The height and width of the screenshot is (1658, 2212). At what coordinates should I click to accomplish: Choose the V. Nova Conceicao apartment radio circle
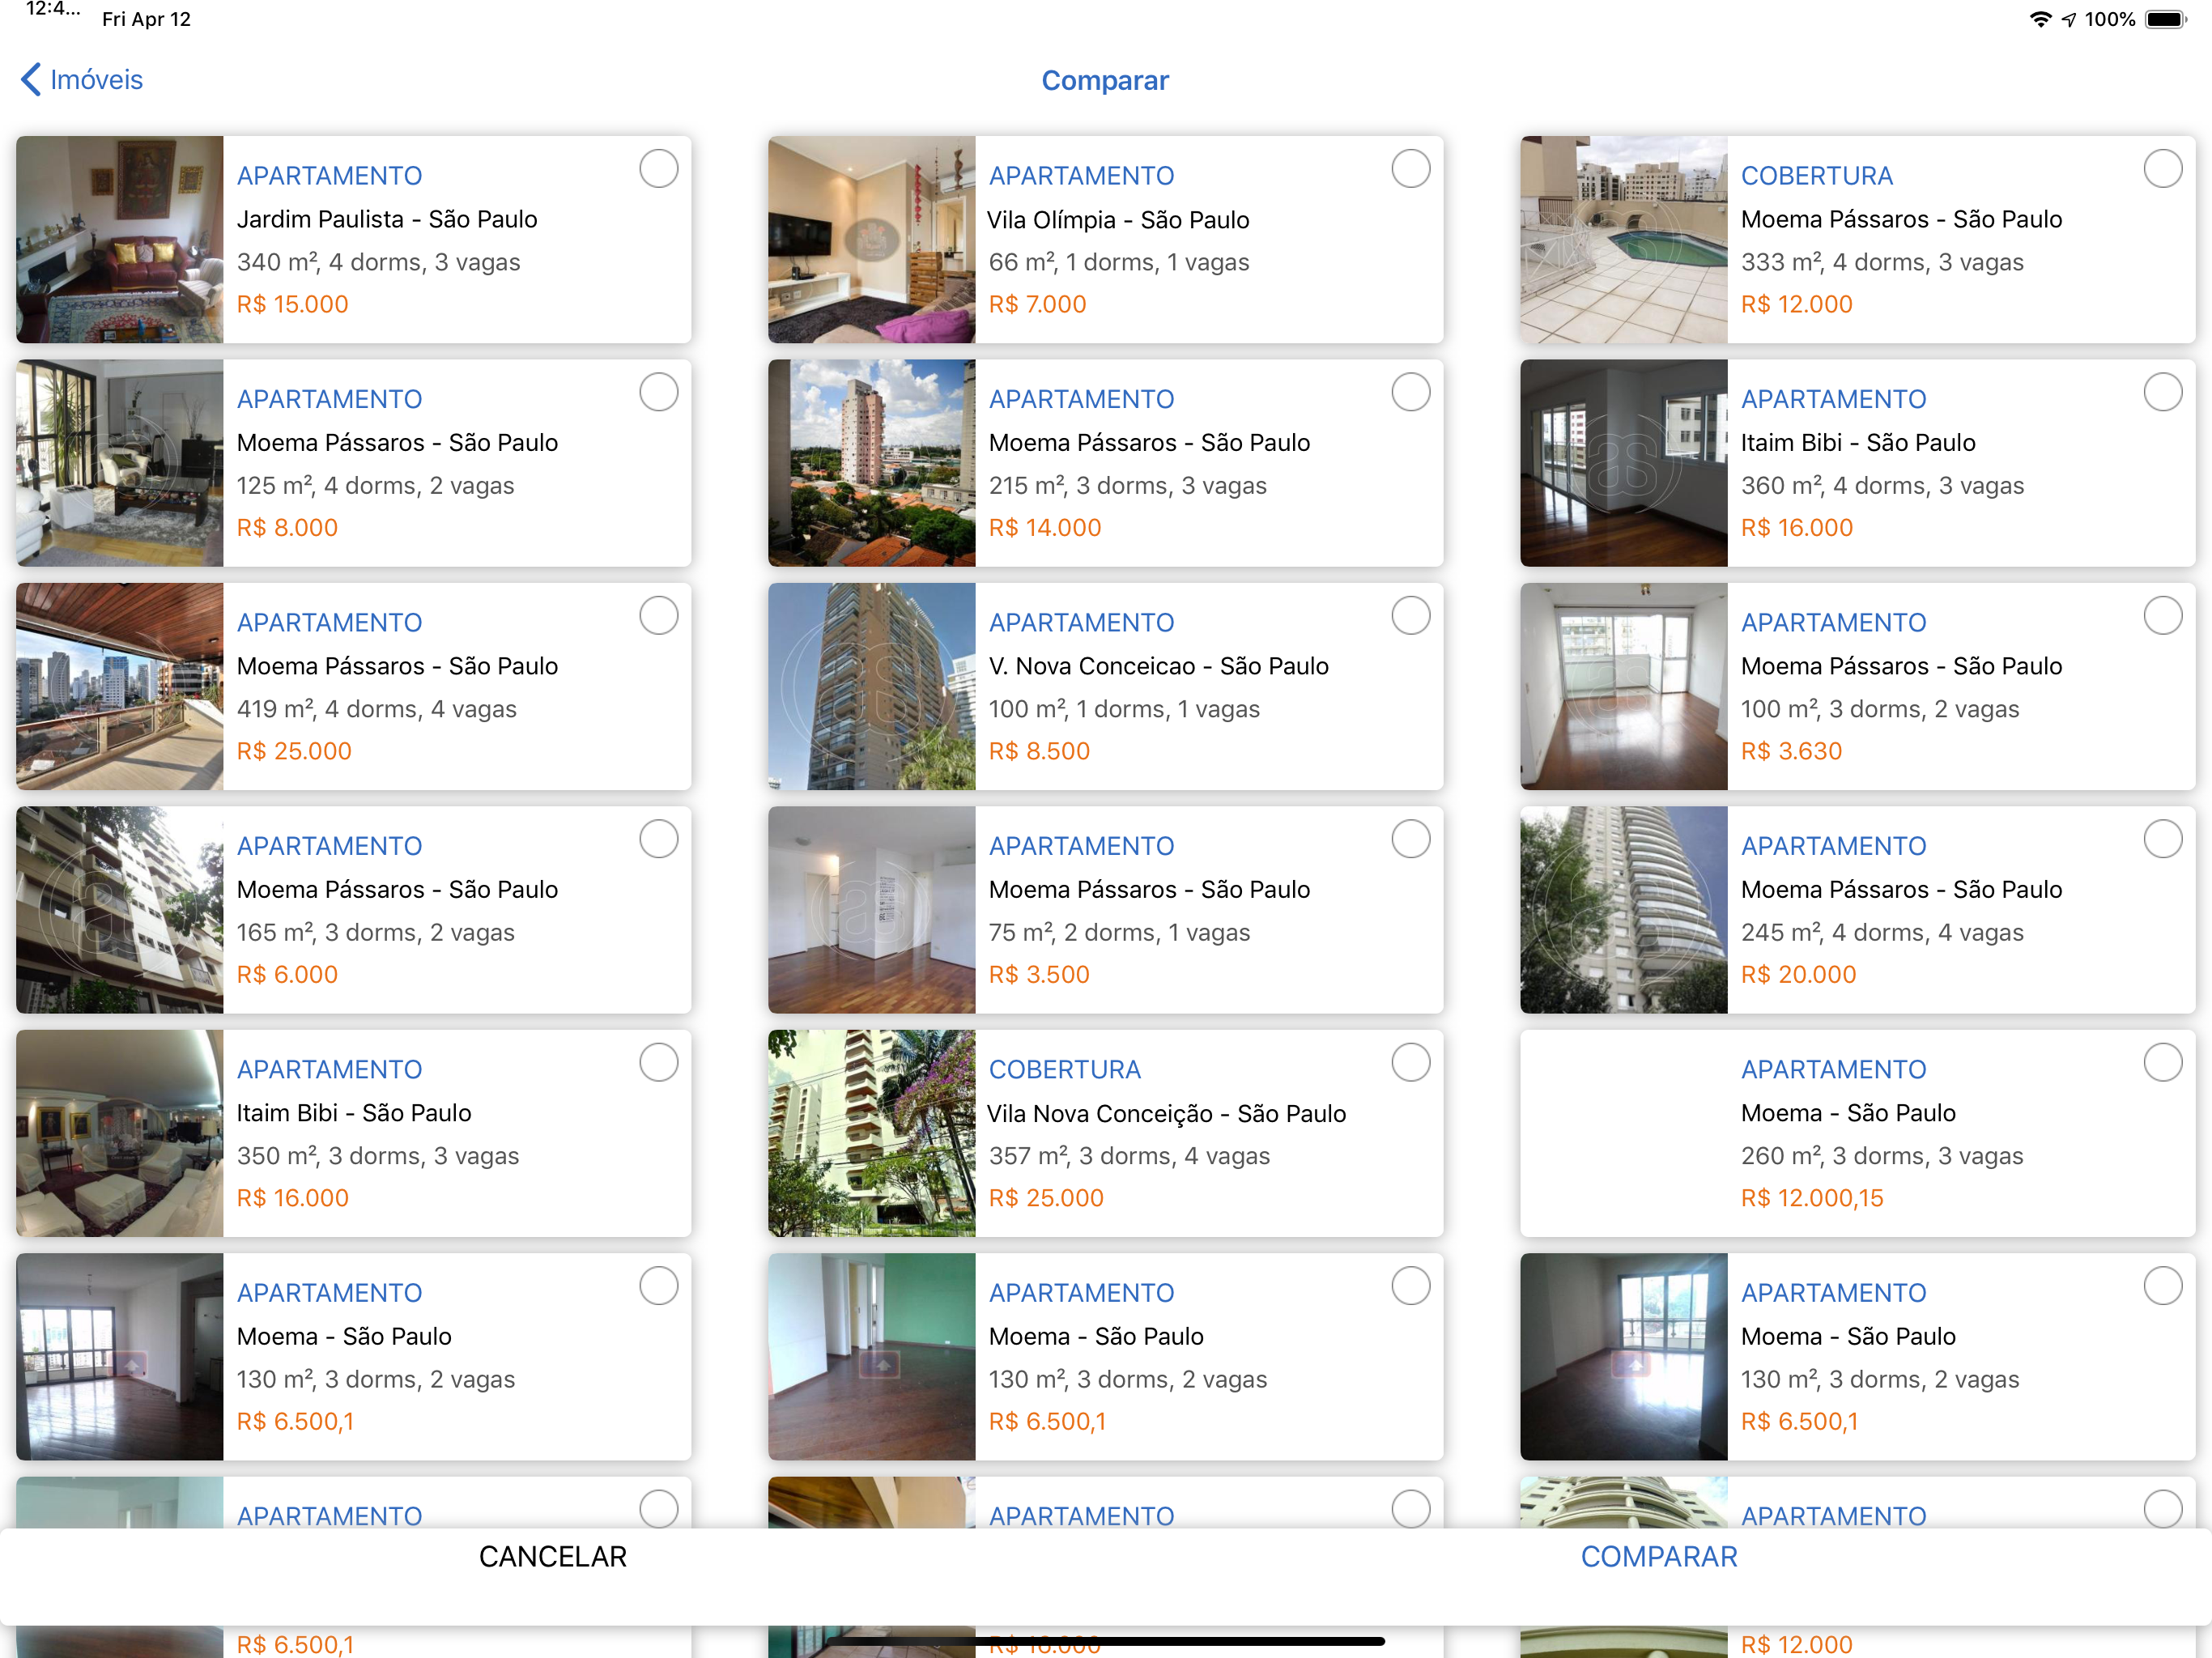[x=1411, y=616]
